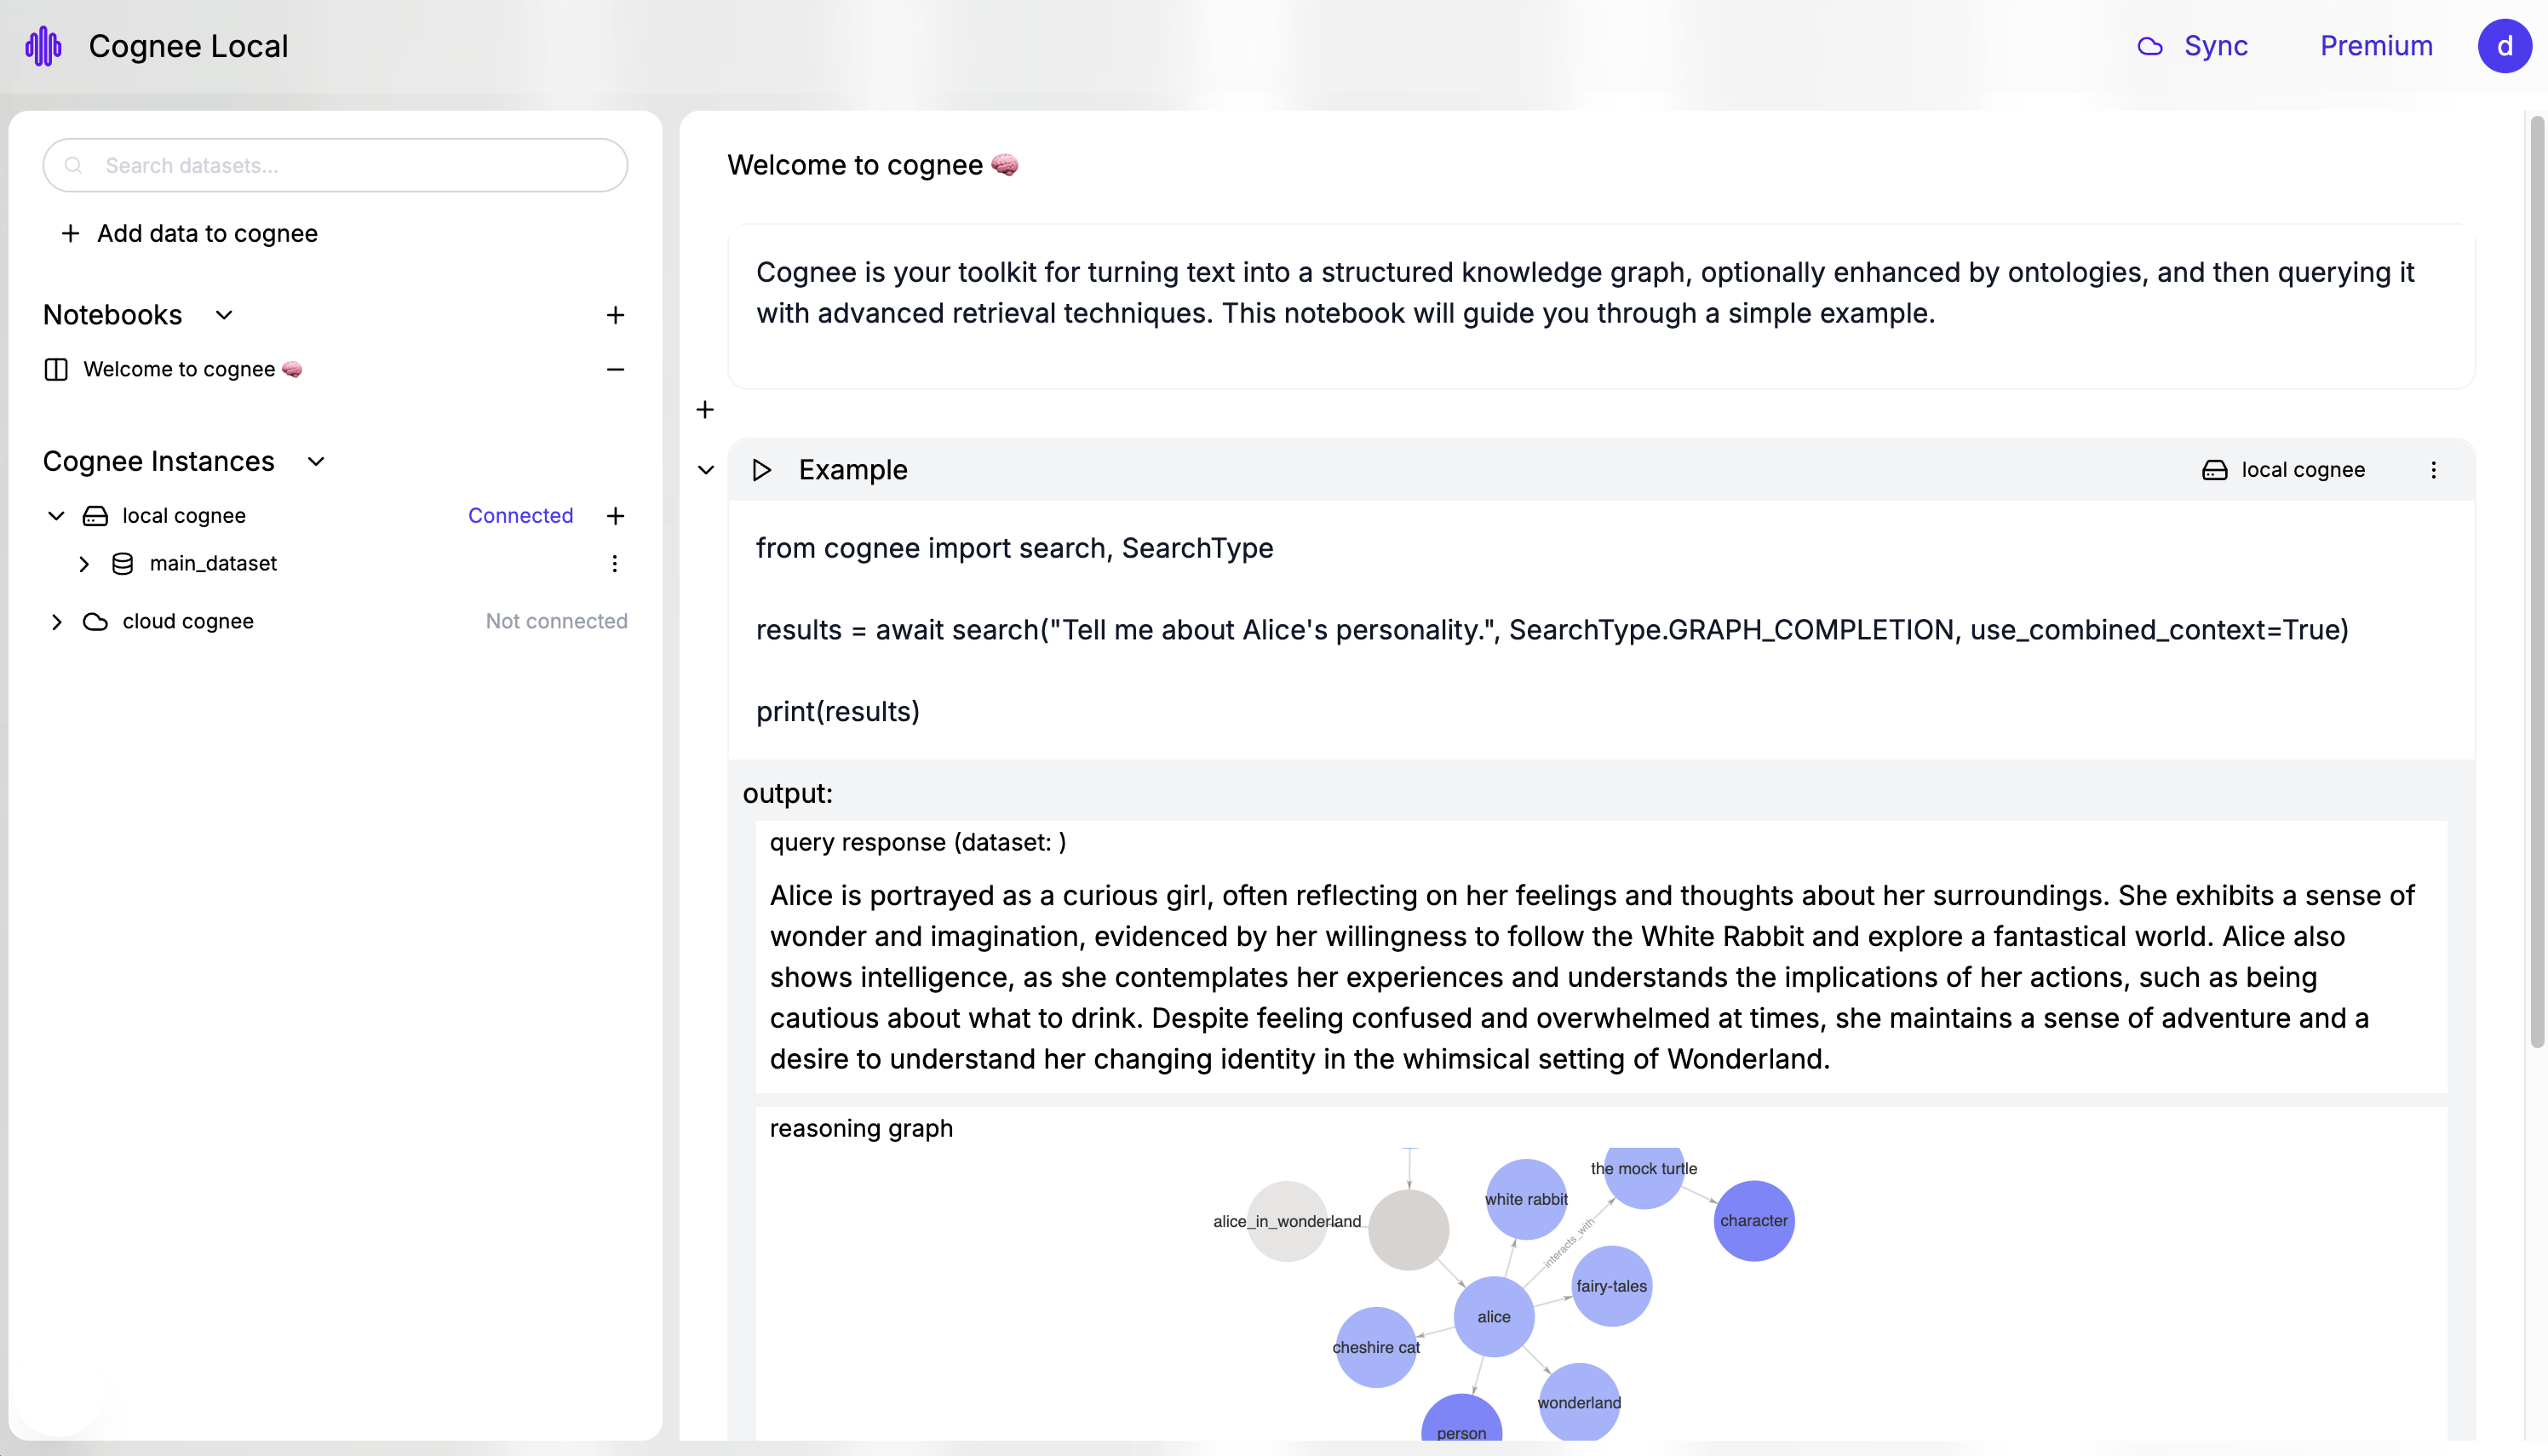Open the Premium page

pyautogui.click(x=2377, y=46)
